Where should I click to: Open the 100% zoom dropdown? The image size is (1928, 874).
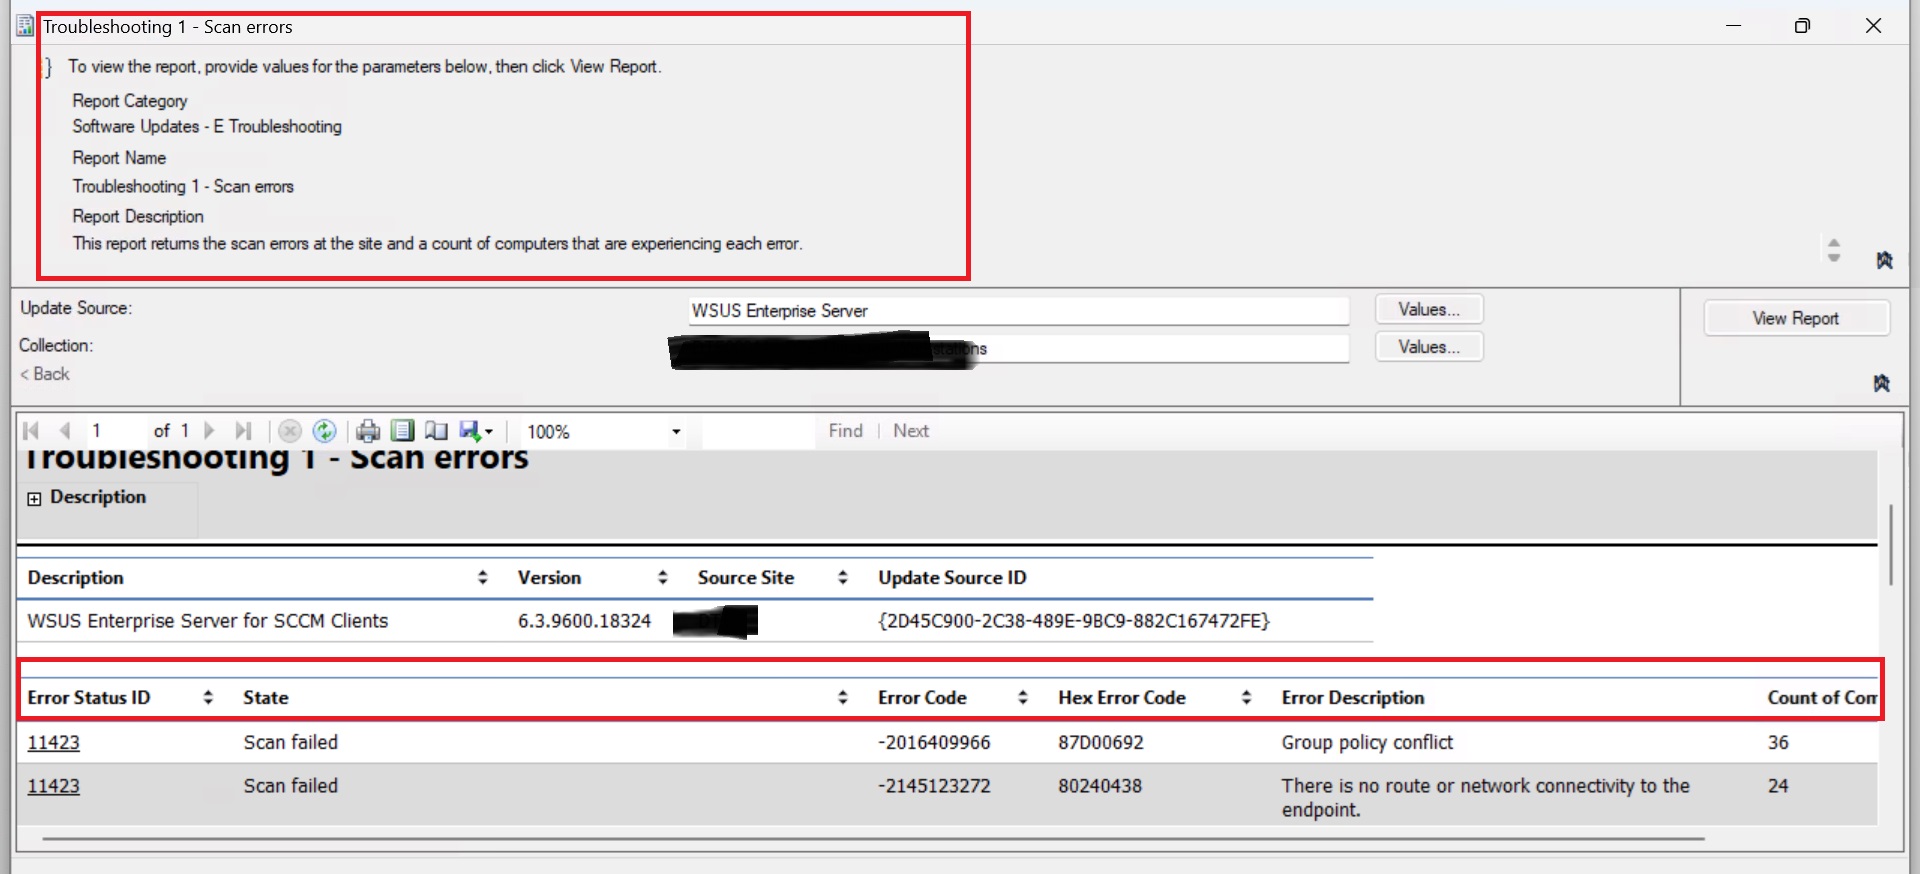[676, 432]
